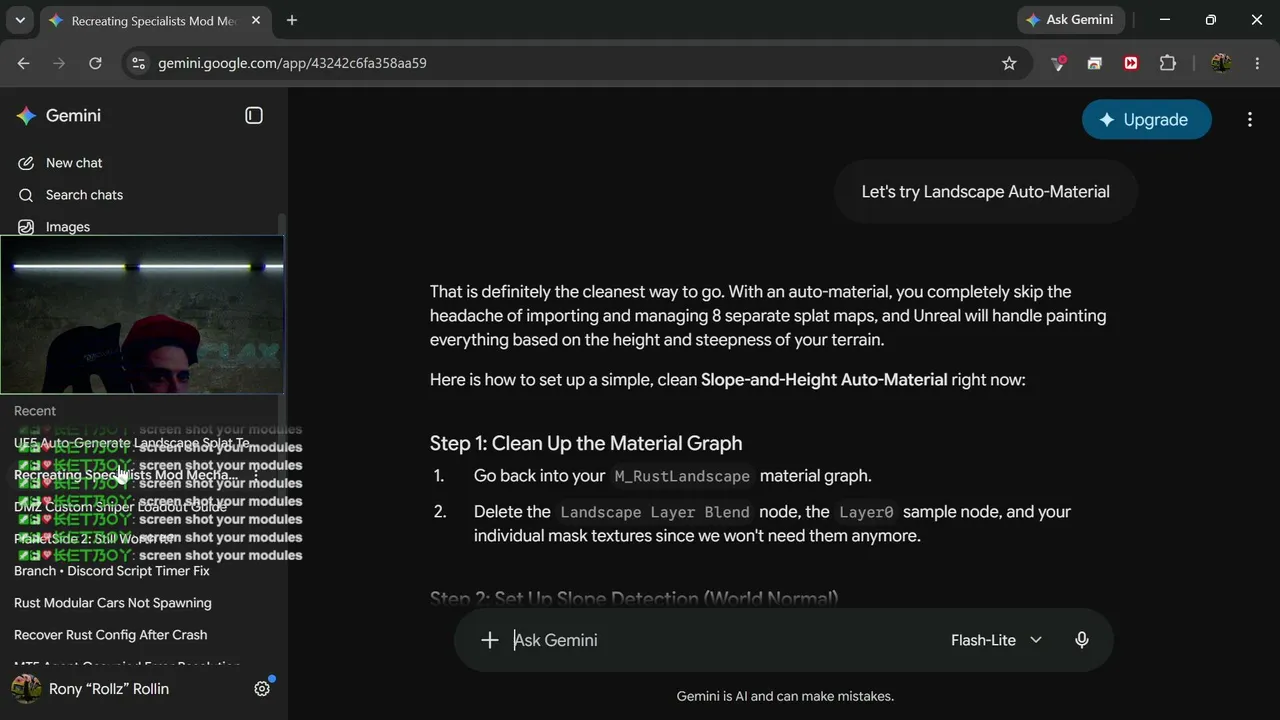
Task: Open the extension with the red notification badge
Action: point(1058,63)
